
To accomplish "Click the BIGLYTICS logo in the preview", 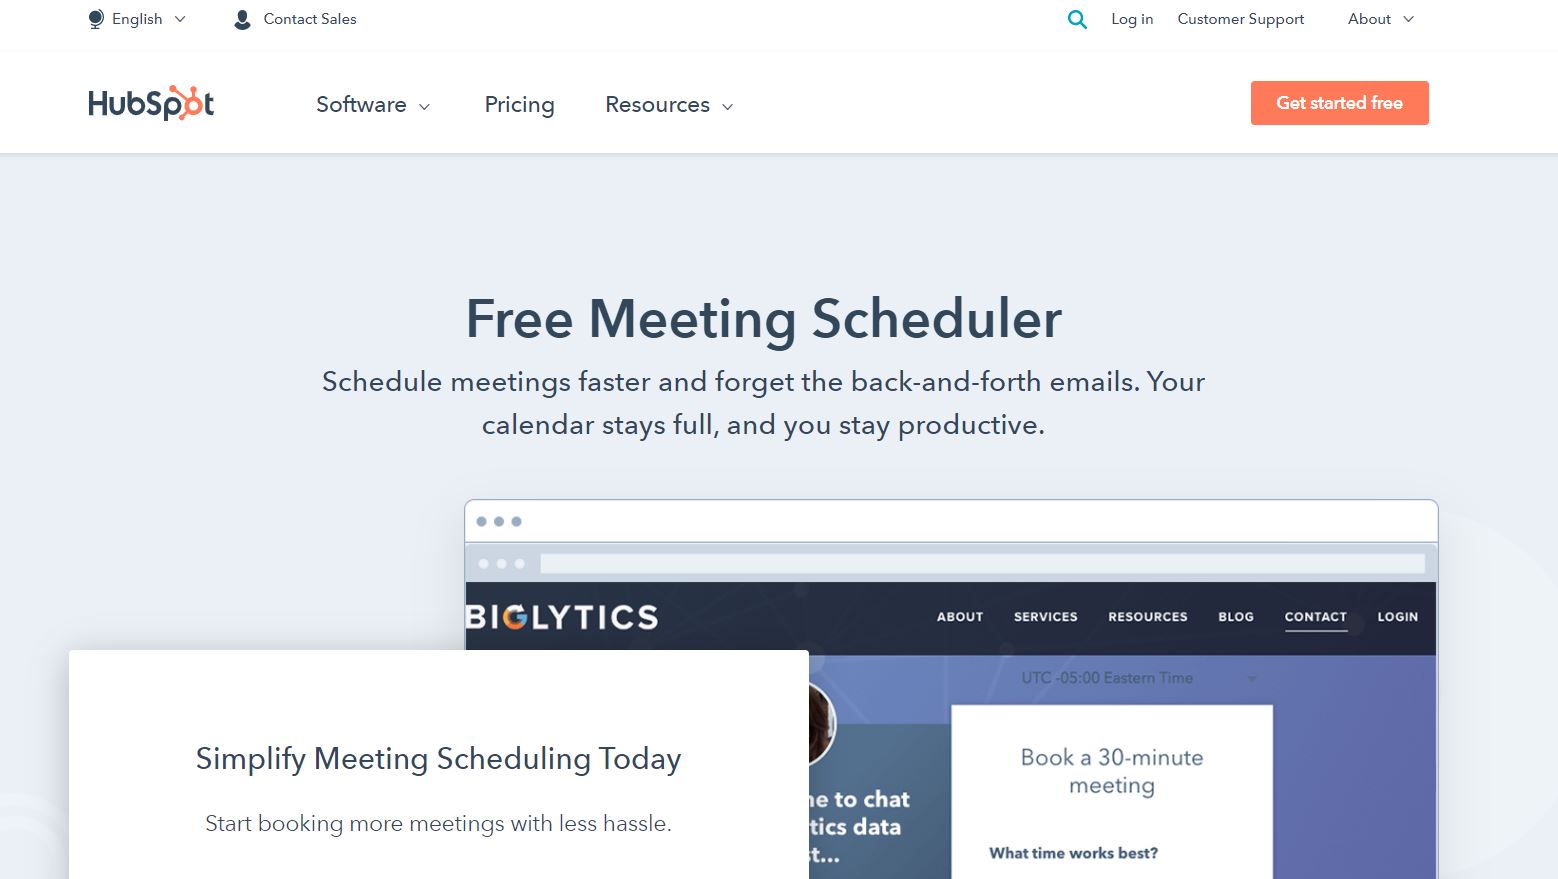I will pos(562,617).
